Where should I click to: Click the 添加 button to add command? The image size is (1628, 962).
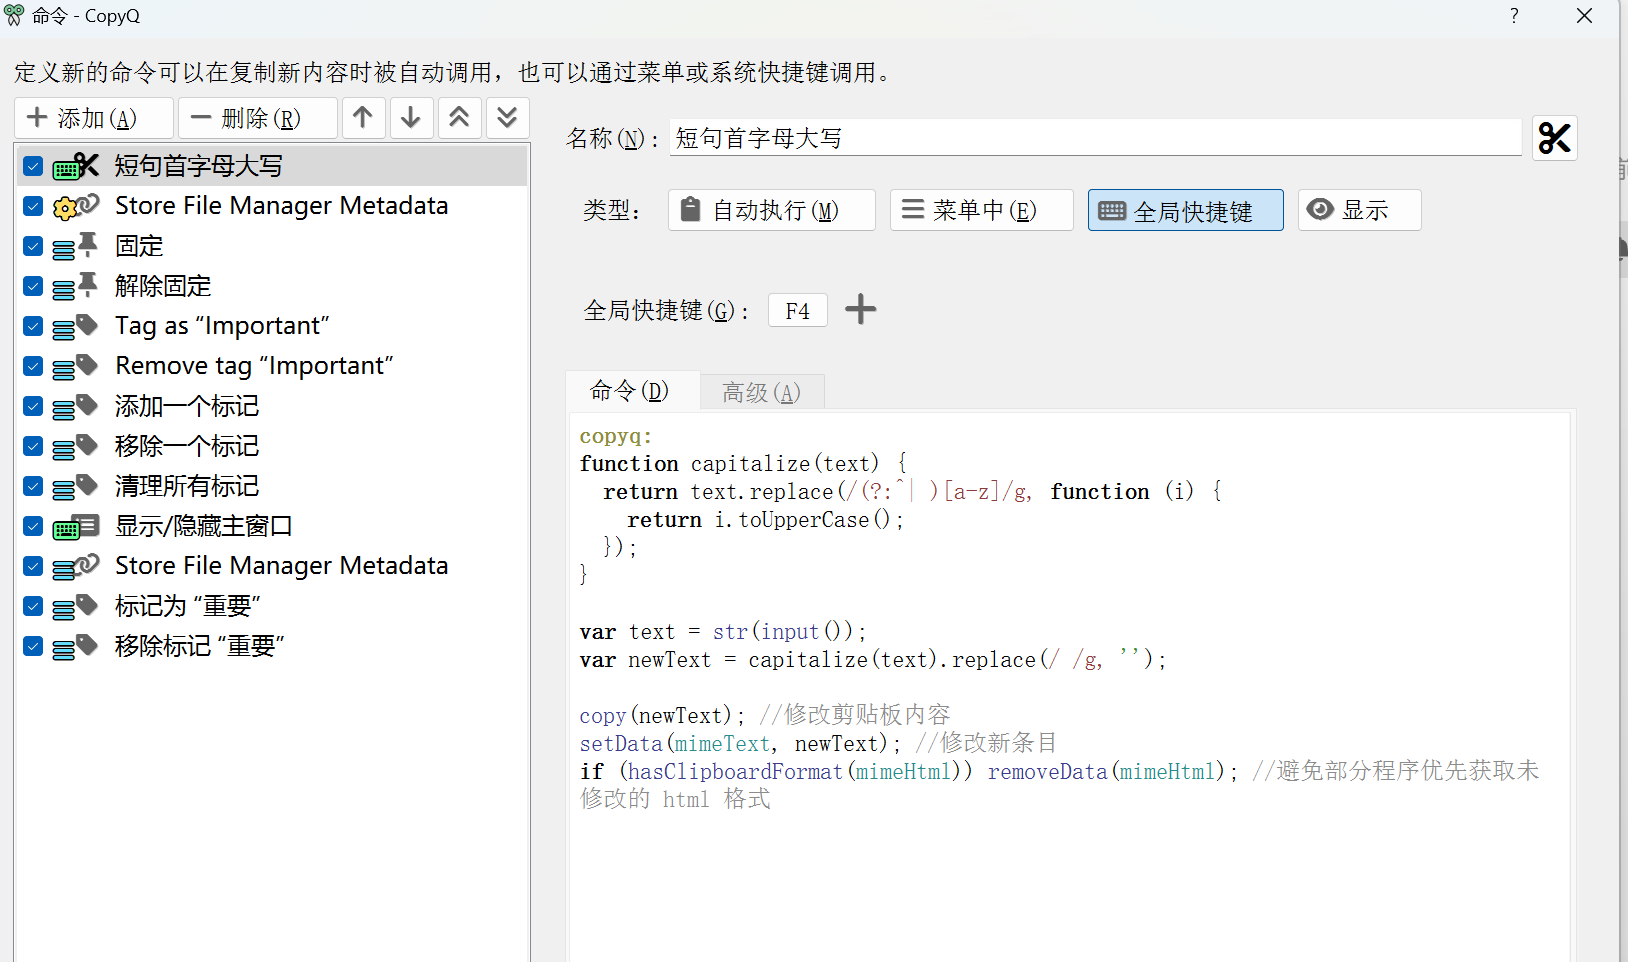(94, 118)
